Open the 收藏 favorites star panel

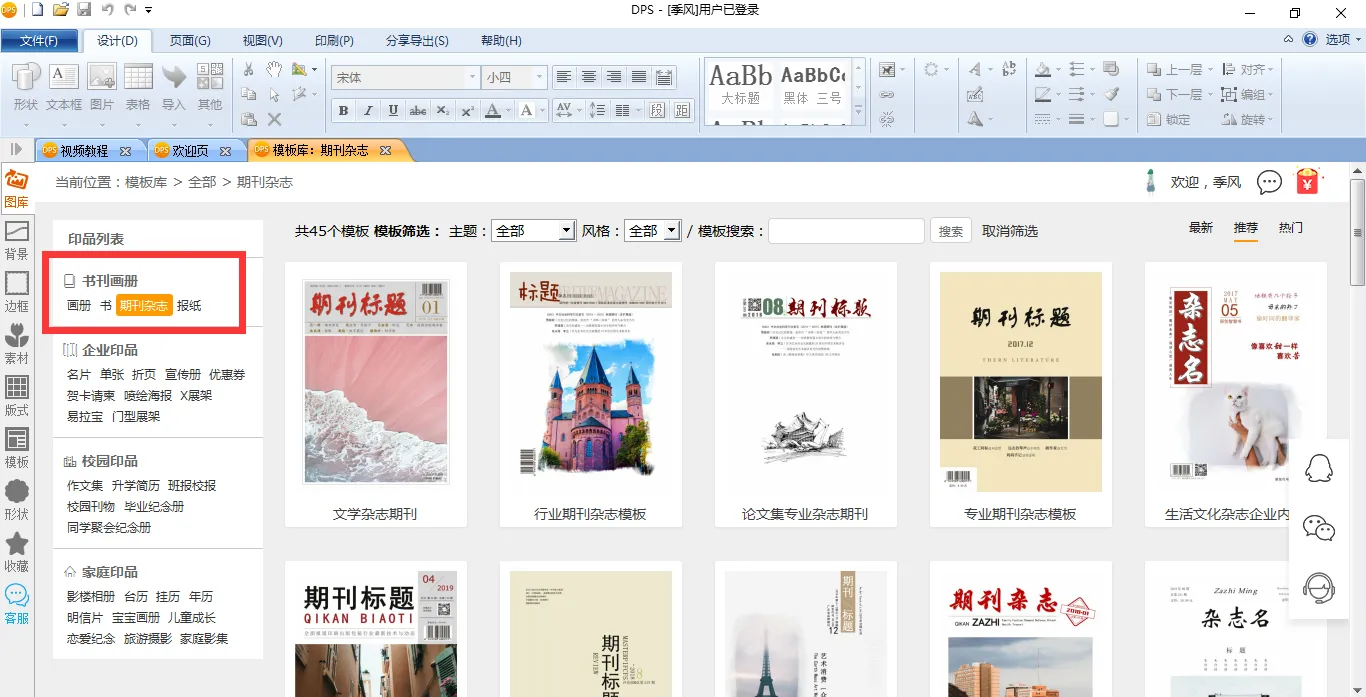coord(17,552)
